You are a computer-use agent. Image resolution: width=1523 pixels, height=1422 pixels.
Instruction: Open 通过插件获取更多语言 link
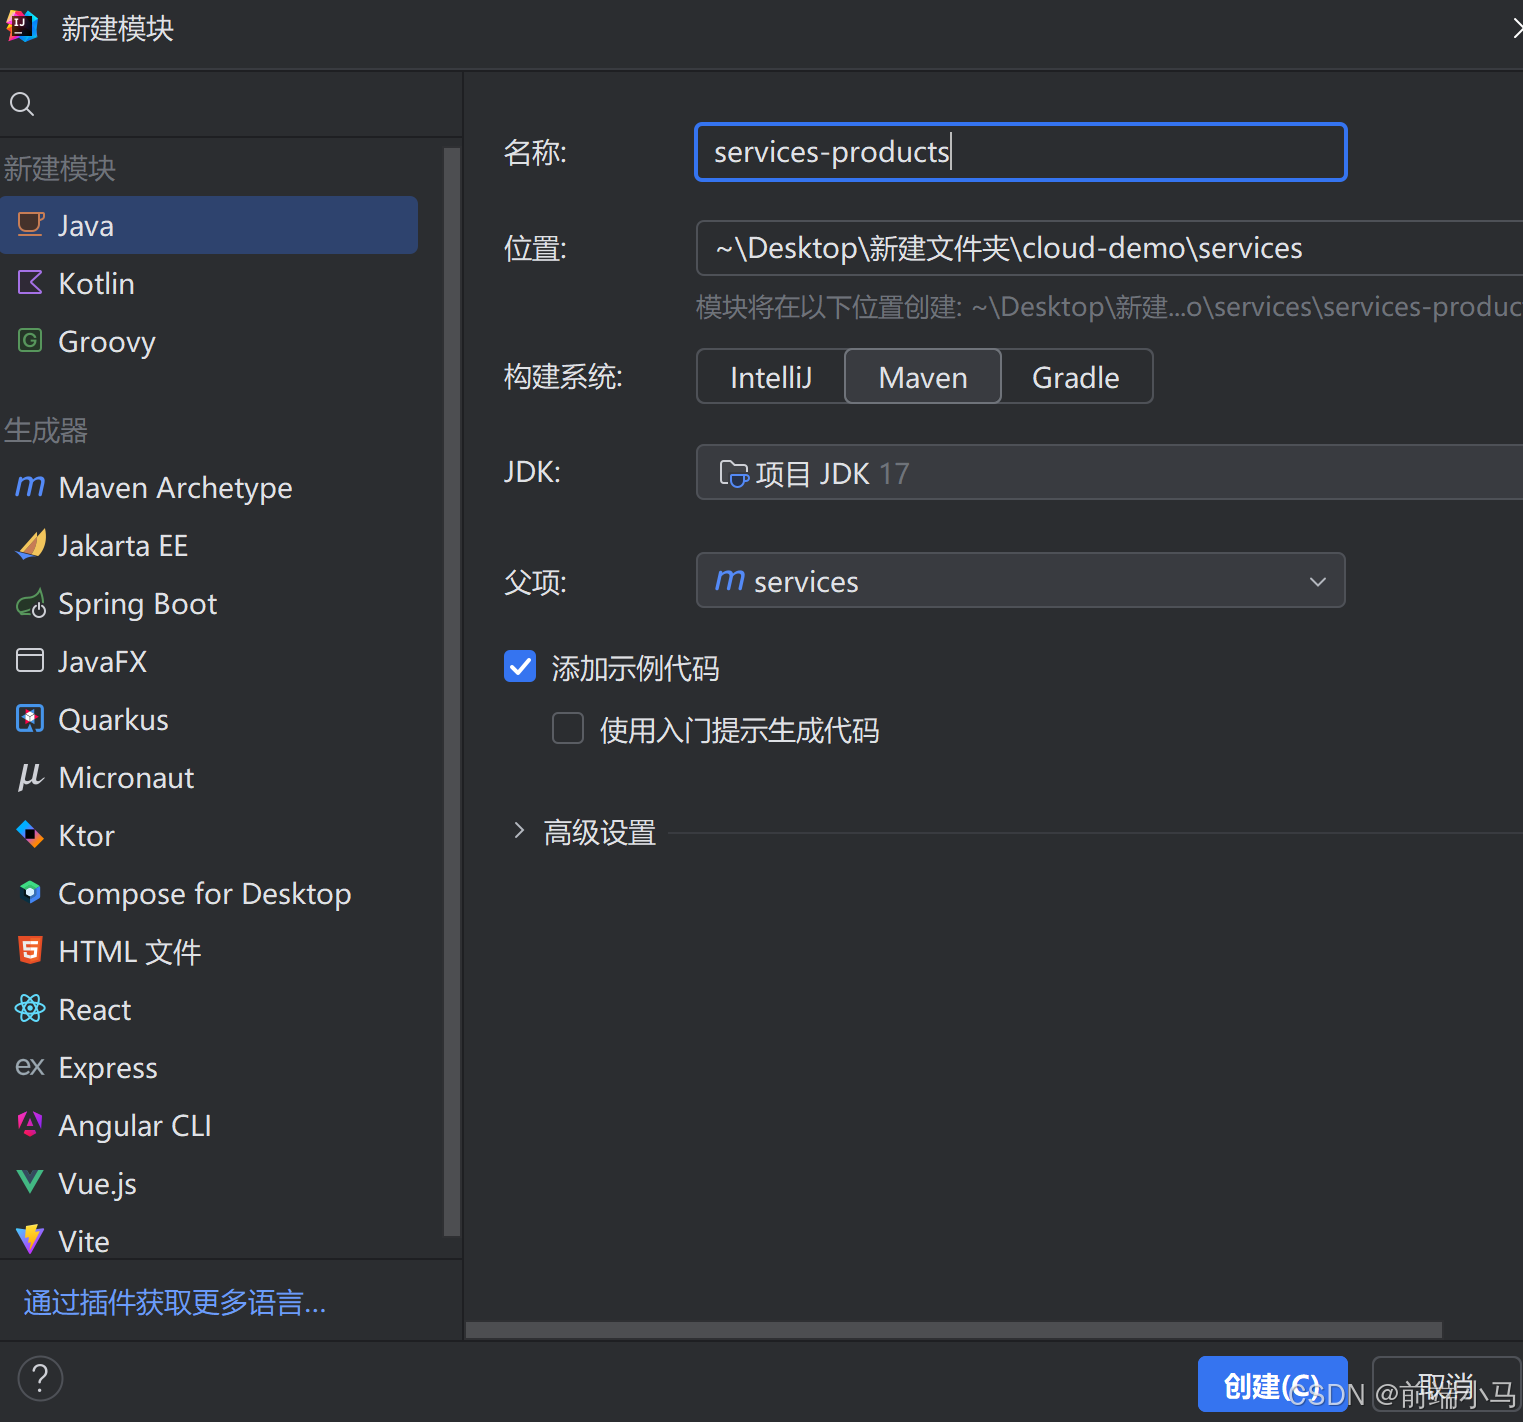tap(175, 1302)
